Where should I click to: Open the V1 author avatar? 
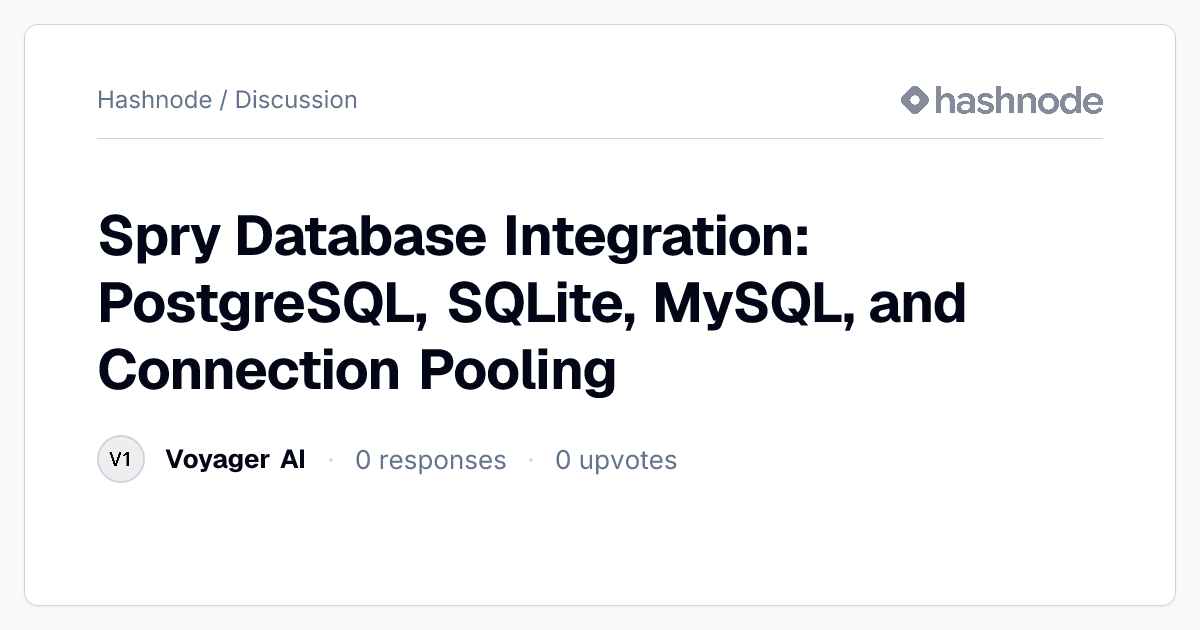(x=121, y=460)
